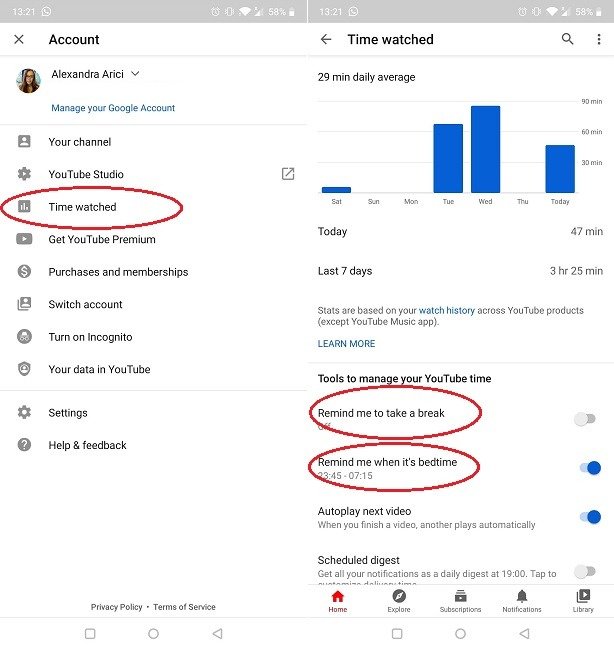Close the Account screen with the X icon
Viewport: 614px width, 650px height.
19,39
